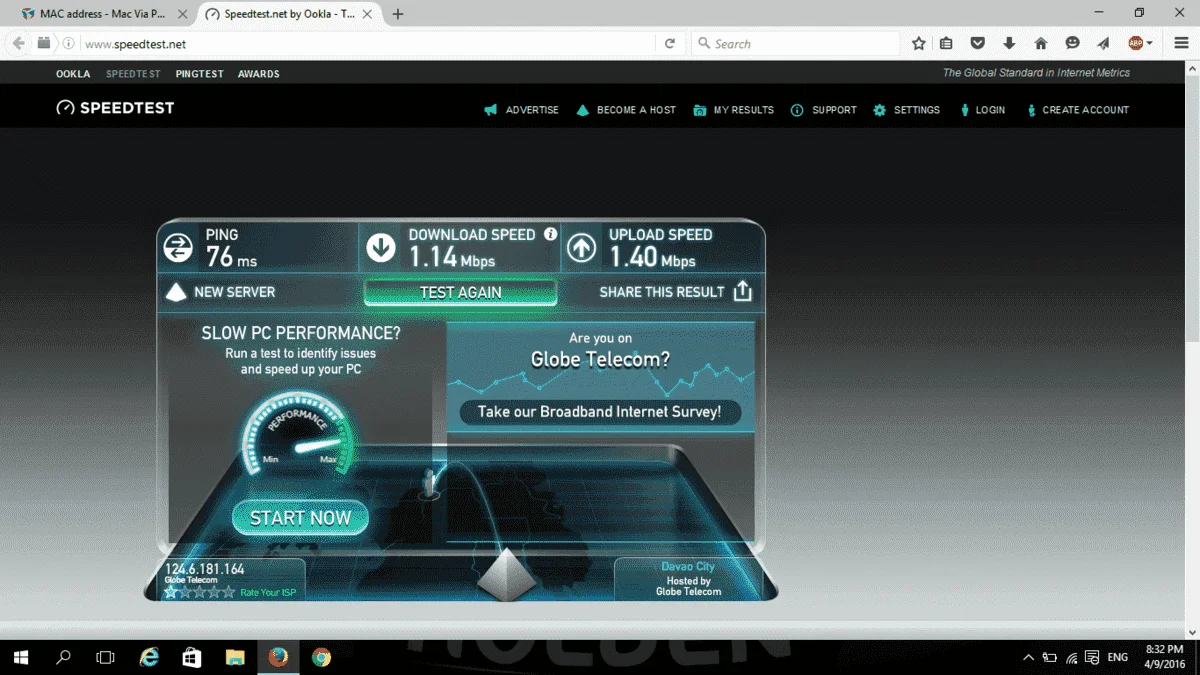The image size is (1200, 675).
Task: Open speedtest SETTINGS
Action: pyautogui.click(x=906, y=110)
